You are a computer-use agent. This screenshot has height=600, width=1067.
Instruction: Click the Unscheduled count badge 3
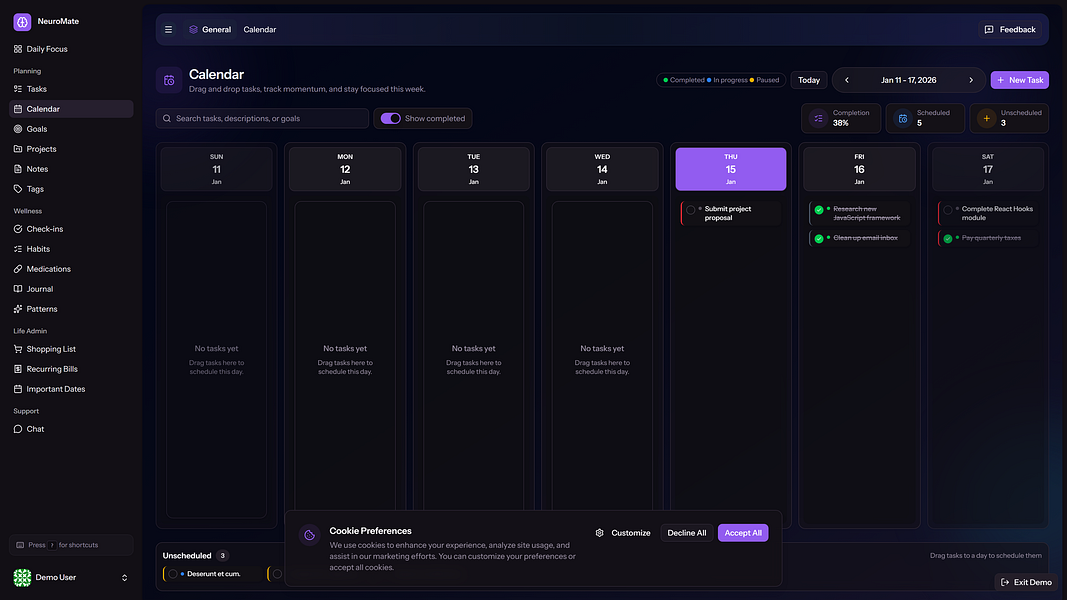[x=223, y=556]
